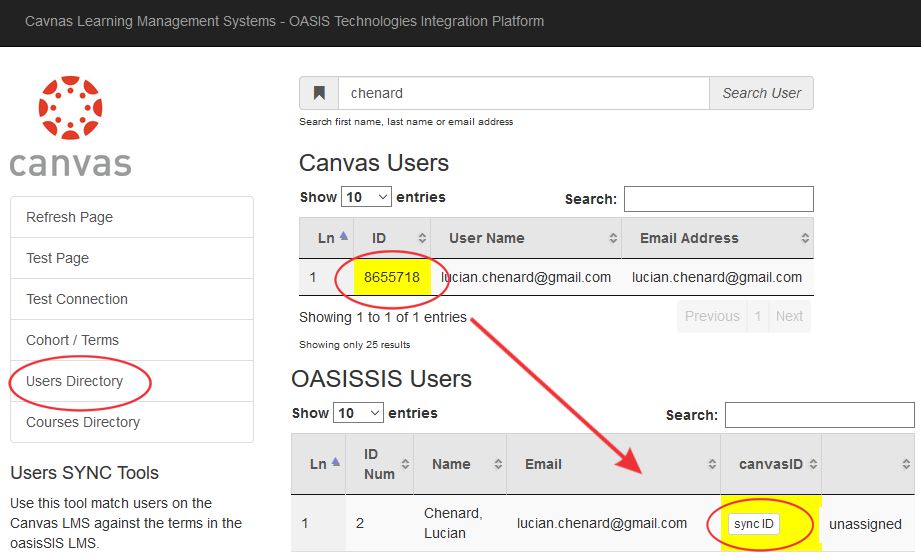Click the Users SYNC Tools heading
This screenshot has height=559, width=921.
pos(85,473)
